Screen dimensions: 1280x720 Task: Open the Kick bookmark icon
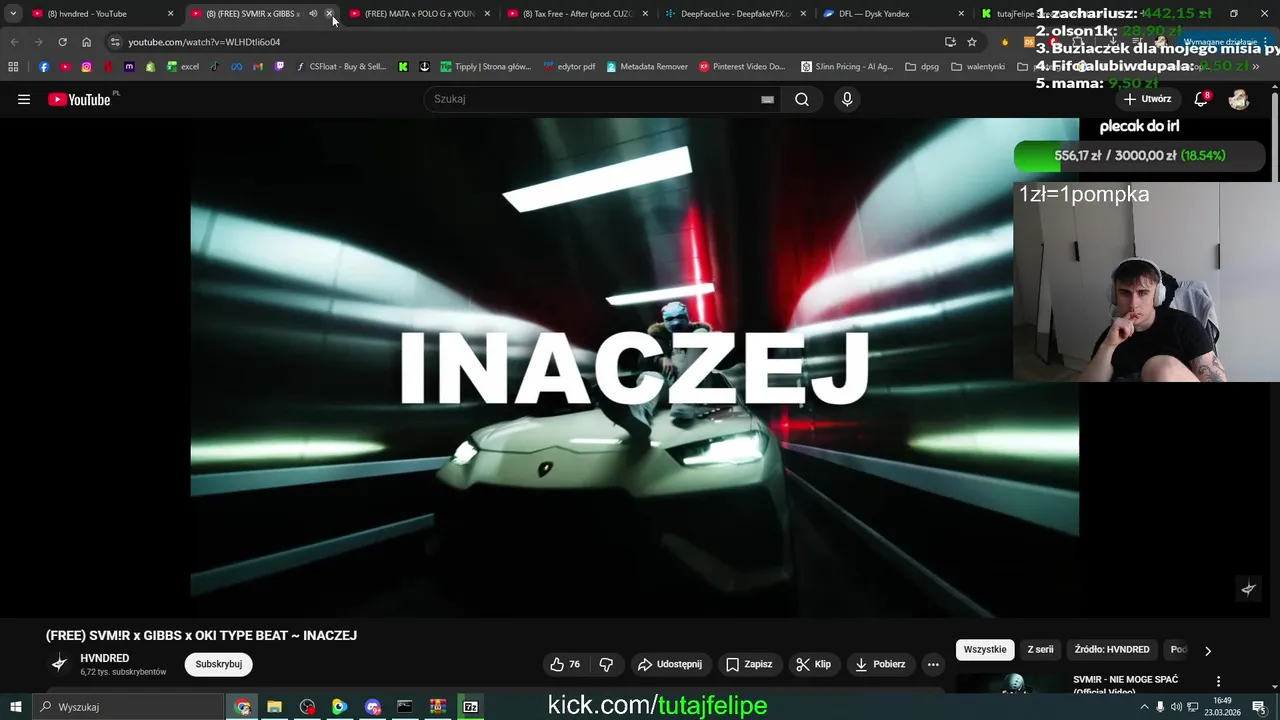403,67
